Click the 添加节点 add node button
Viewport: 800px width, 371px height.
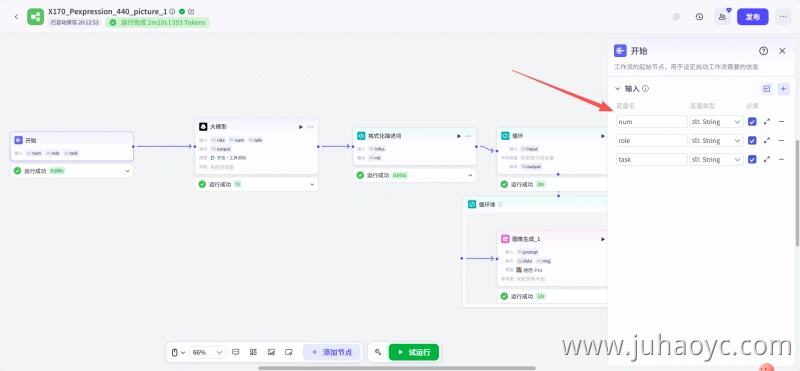point(332,352)
